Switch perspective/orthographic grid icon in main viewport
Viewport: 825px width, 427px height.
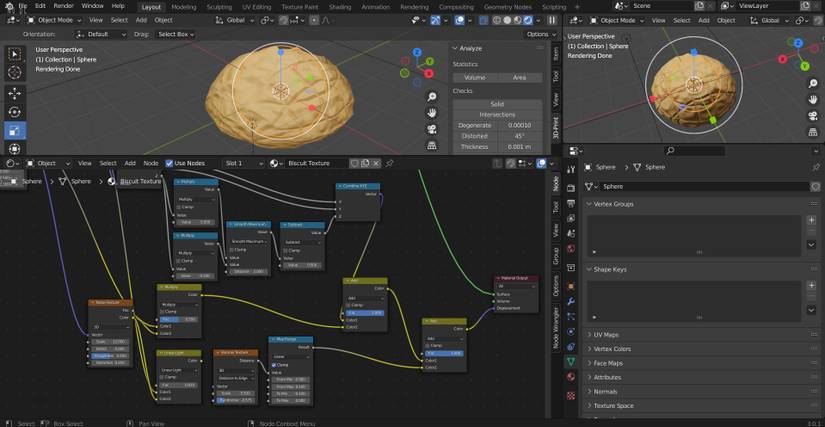(432, 146)
